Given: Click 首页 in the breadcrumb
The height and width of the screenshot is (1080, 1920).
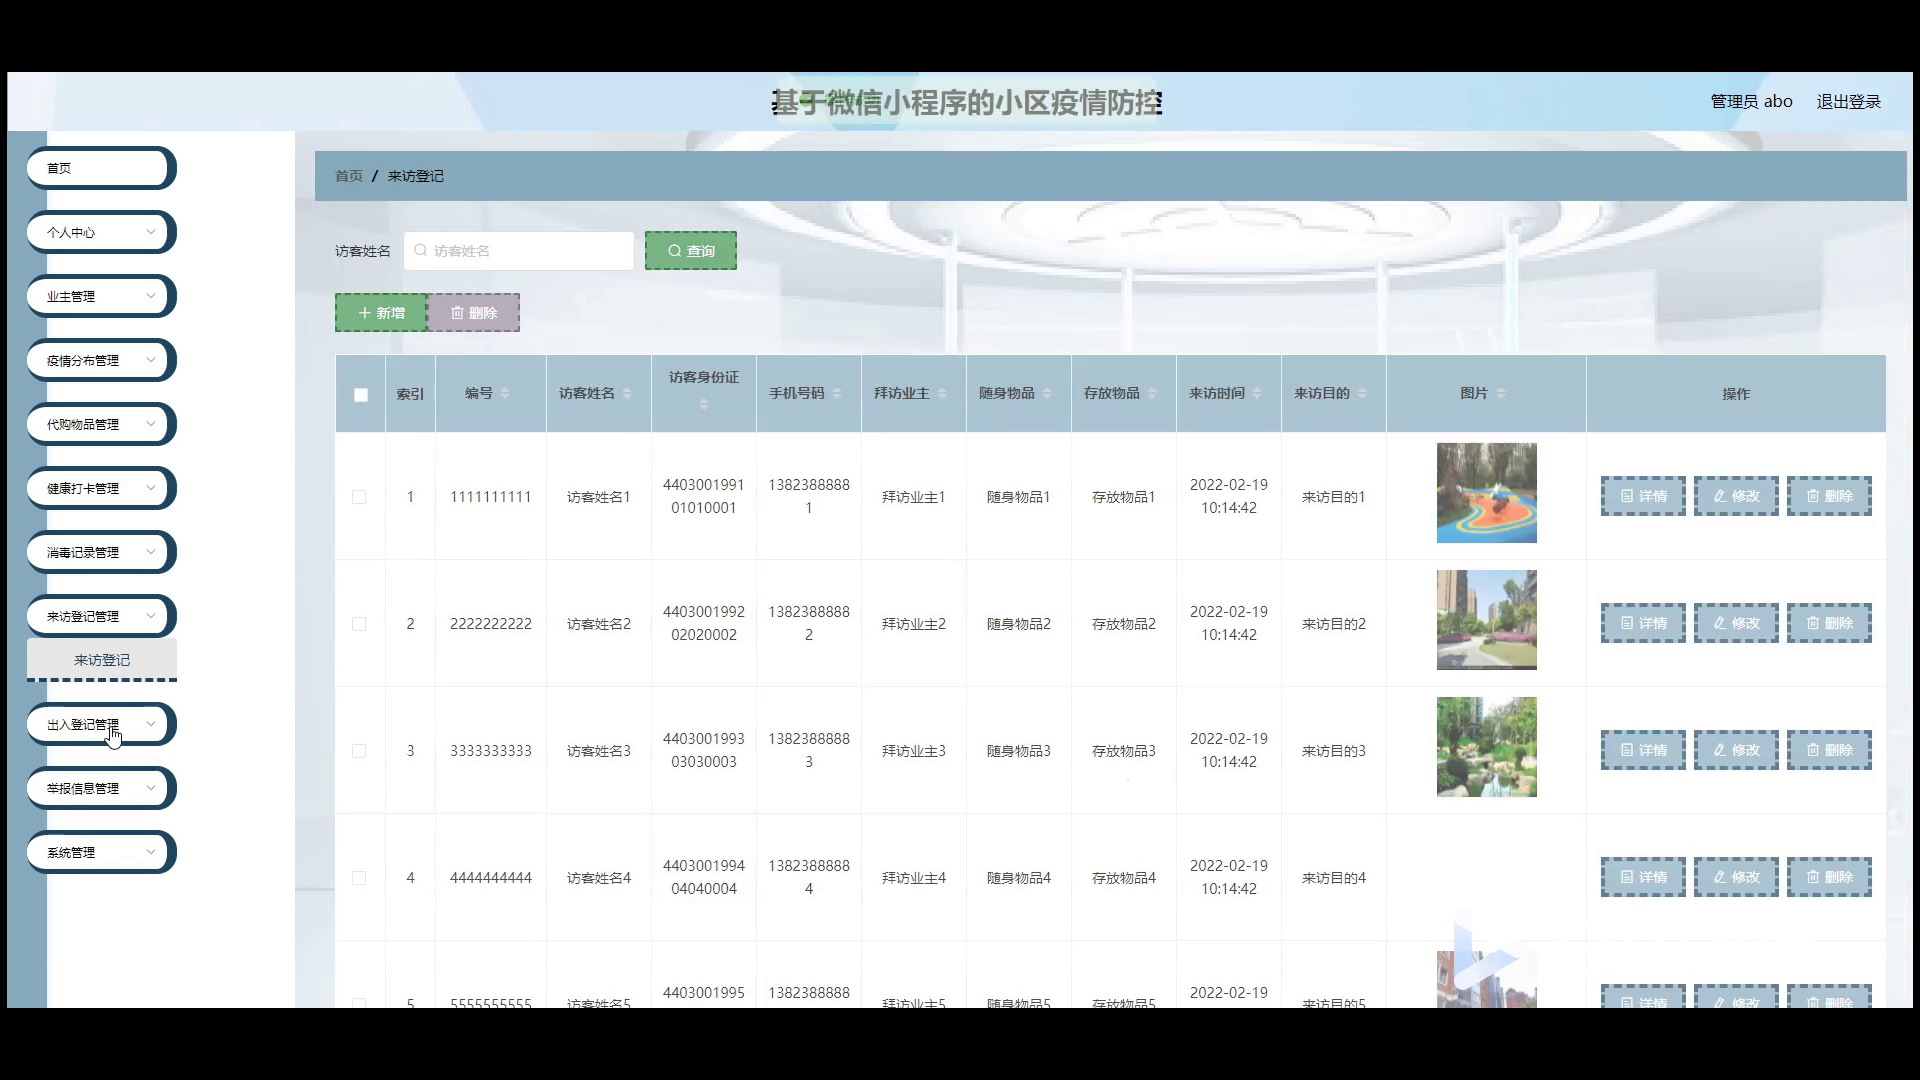Looking at the screenshot, I should [349, 176].
